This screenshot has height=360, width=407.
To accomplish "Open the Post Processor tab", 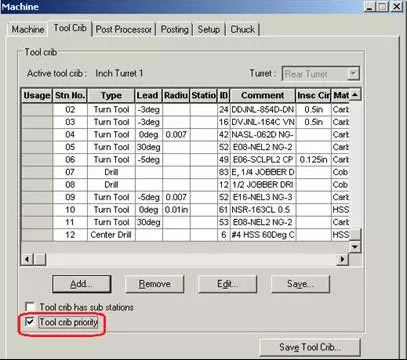I will click(124, 29).
